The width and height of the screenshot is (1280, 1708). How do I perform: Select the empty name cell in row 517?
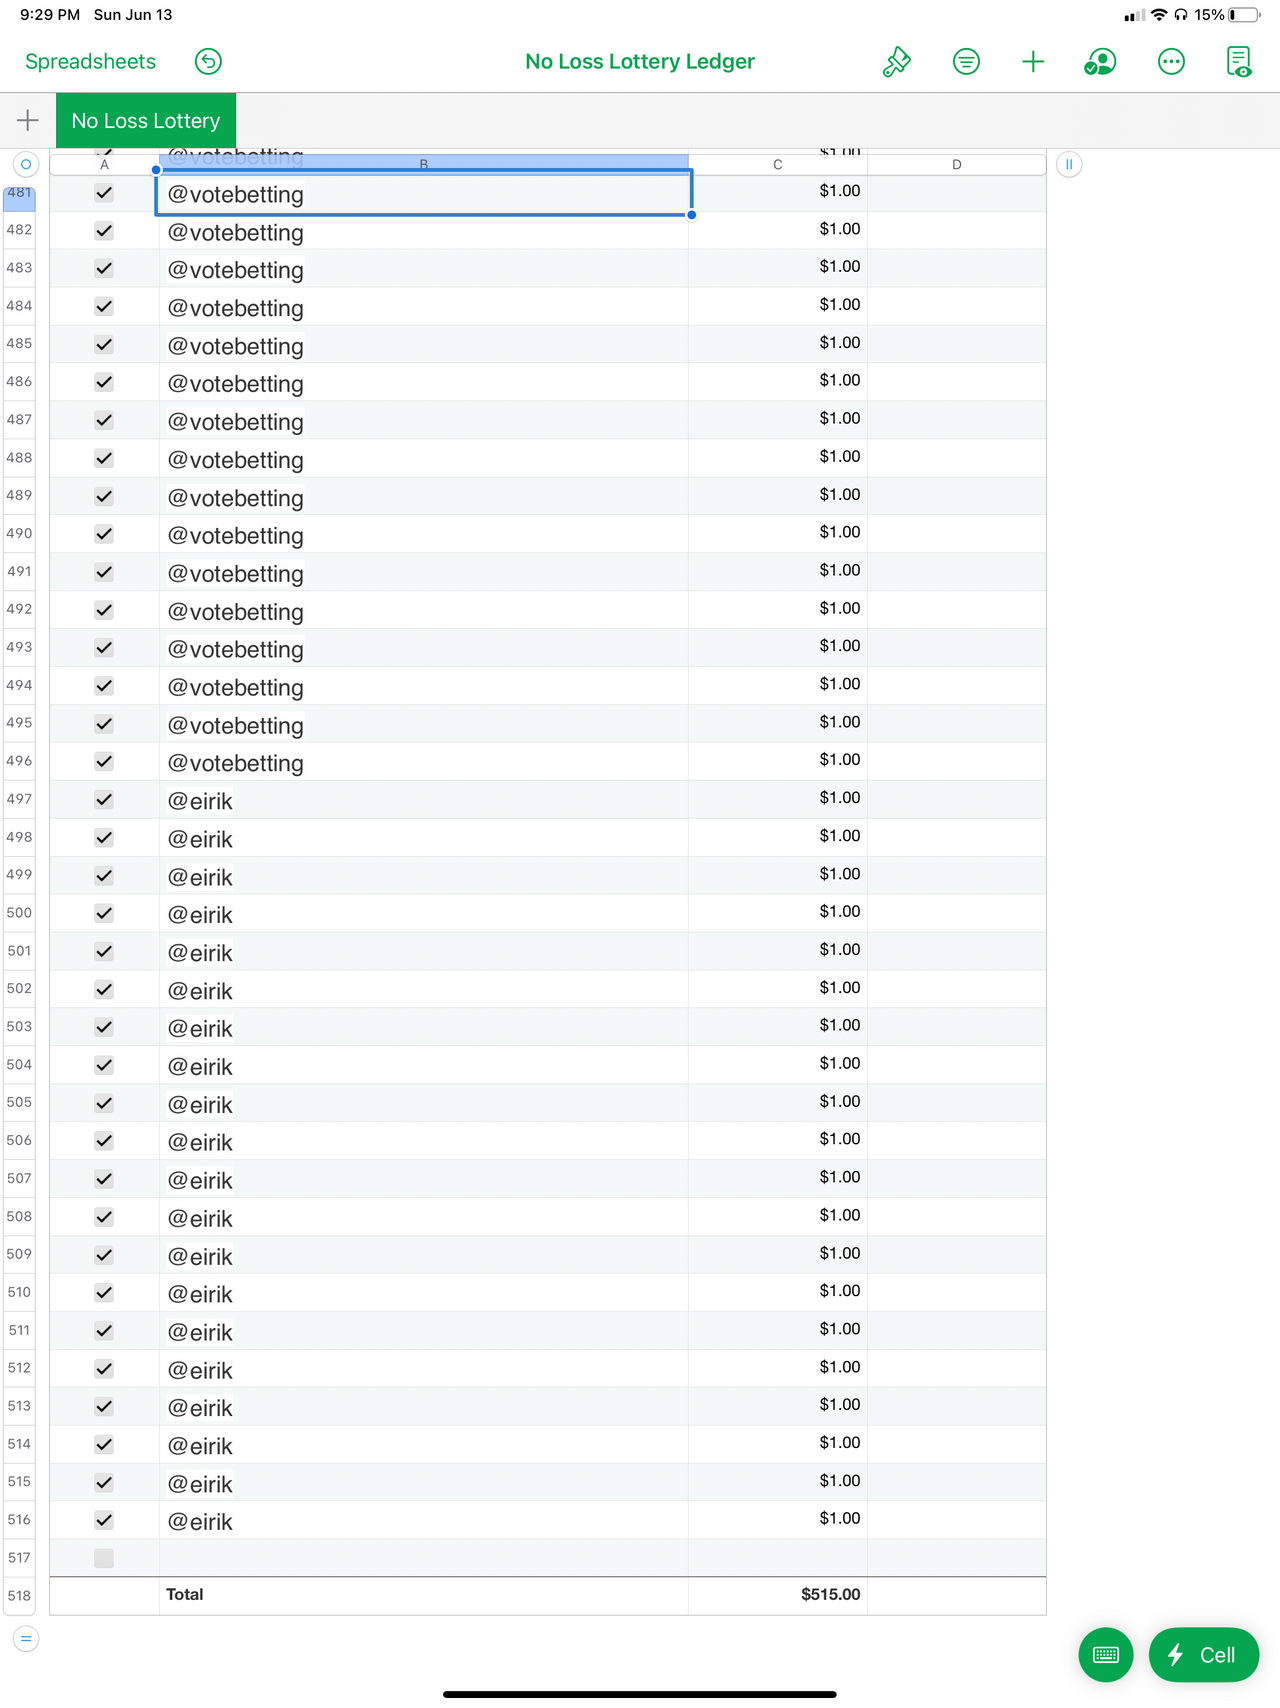(424, 1558)
